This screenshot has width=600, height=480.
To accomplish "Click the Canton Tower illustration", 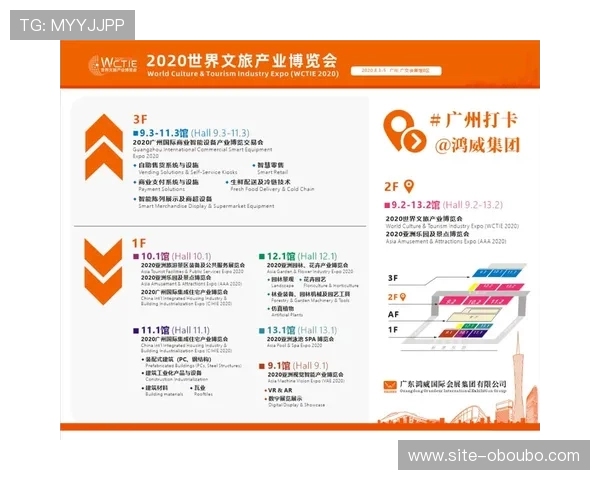I will point(518,378).
